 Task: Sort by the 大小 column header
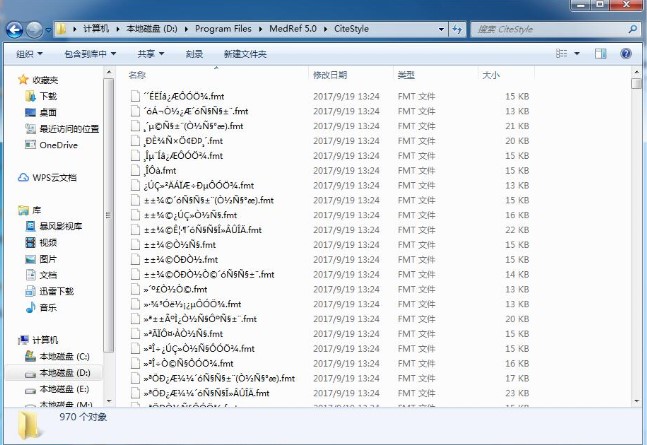point(491,75)
